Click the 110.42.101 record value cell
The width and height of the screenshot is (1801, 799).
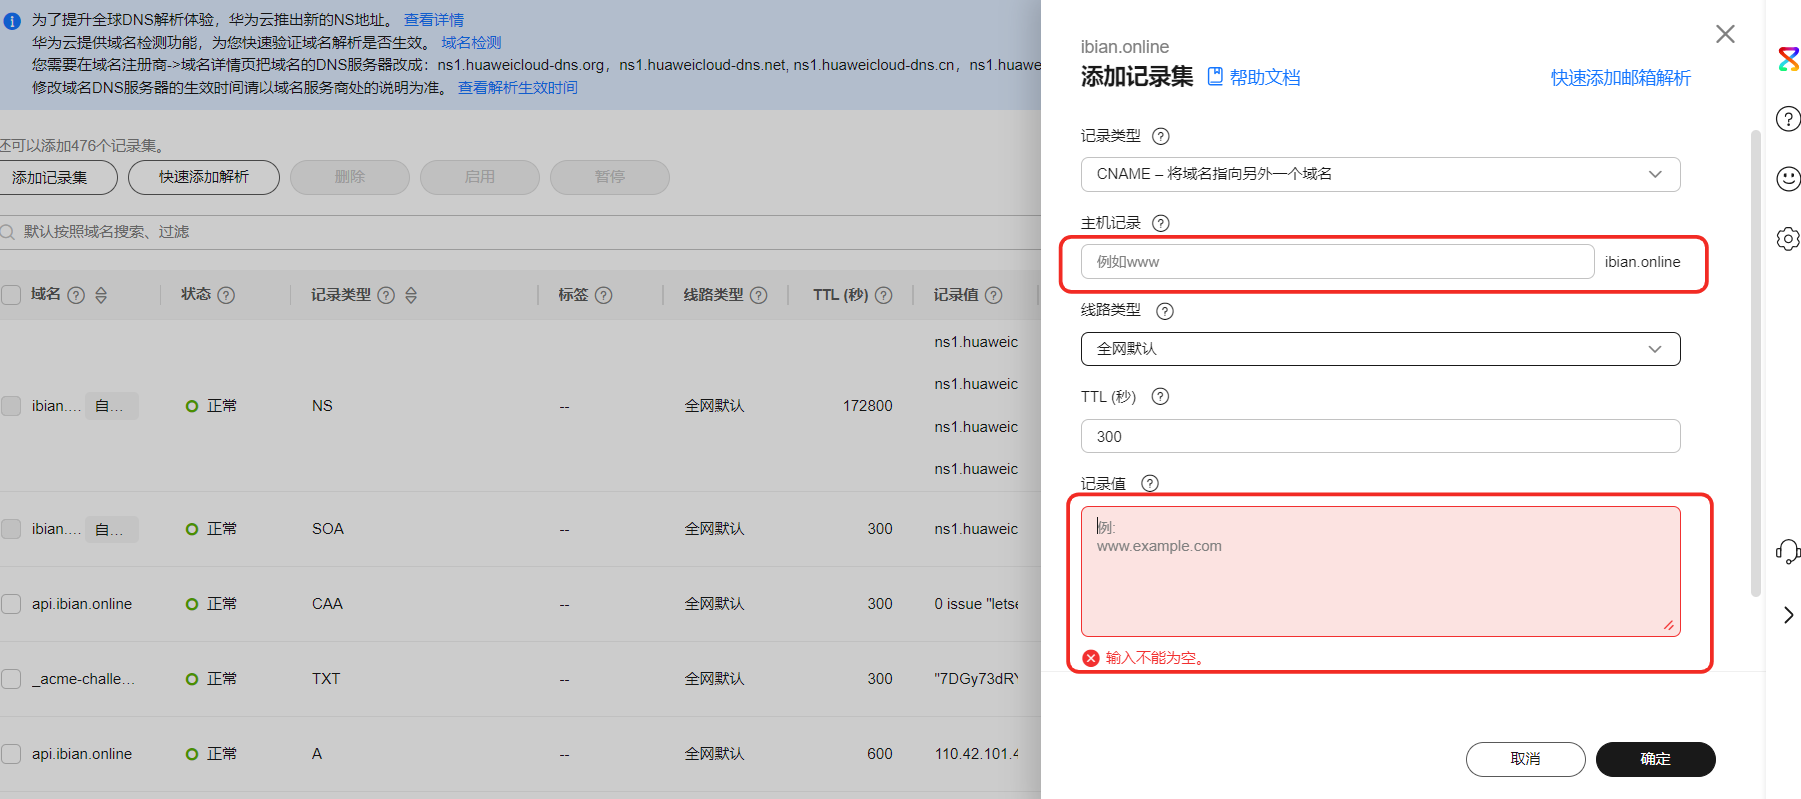pos(976,754)
